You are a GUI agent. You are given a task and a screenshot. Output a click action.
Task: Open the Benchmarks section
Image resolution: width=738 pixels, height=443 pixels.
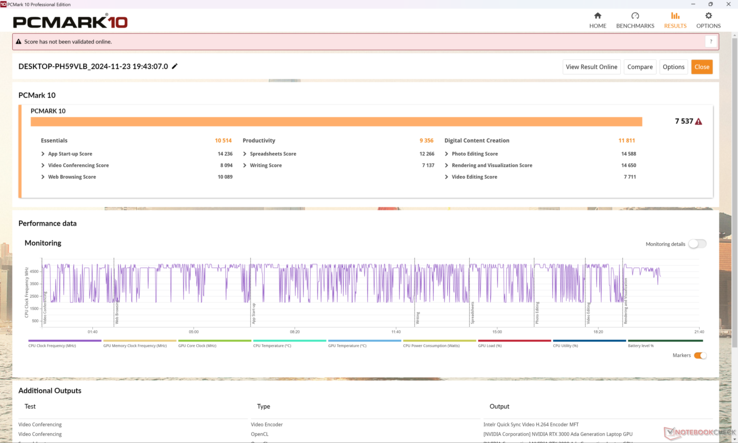pyautogui.click(x=635, y=20)
